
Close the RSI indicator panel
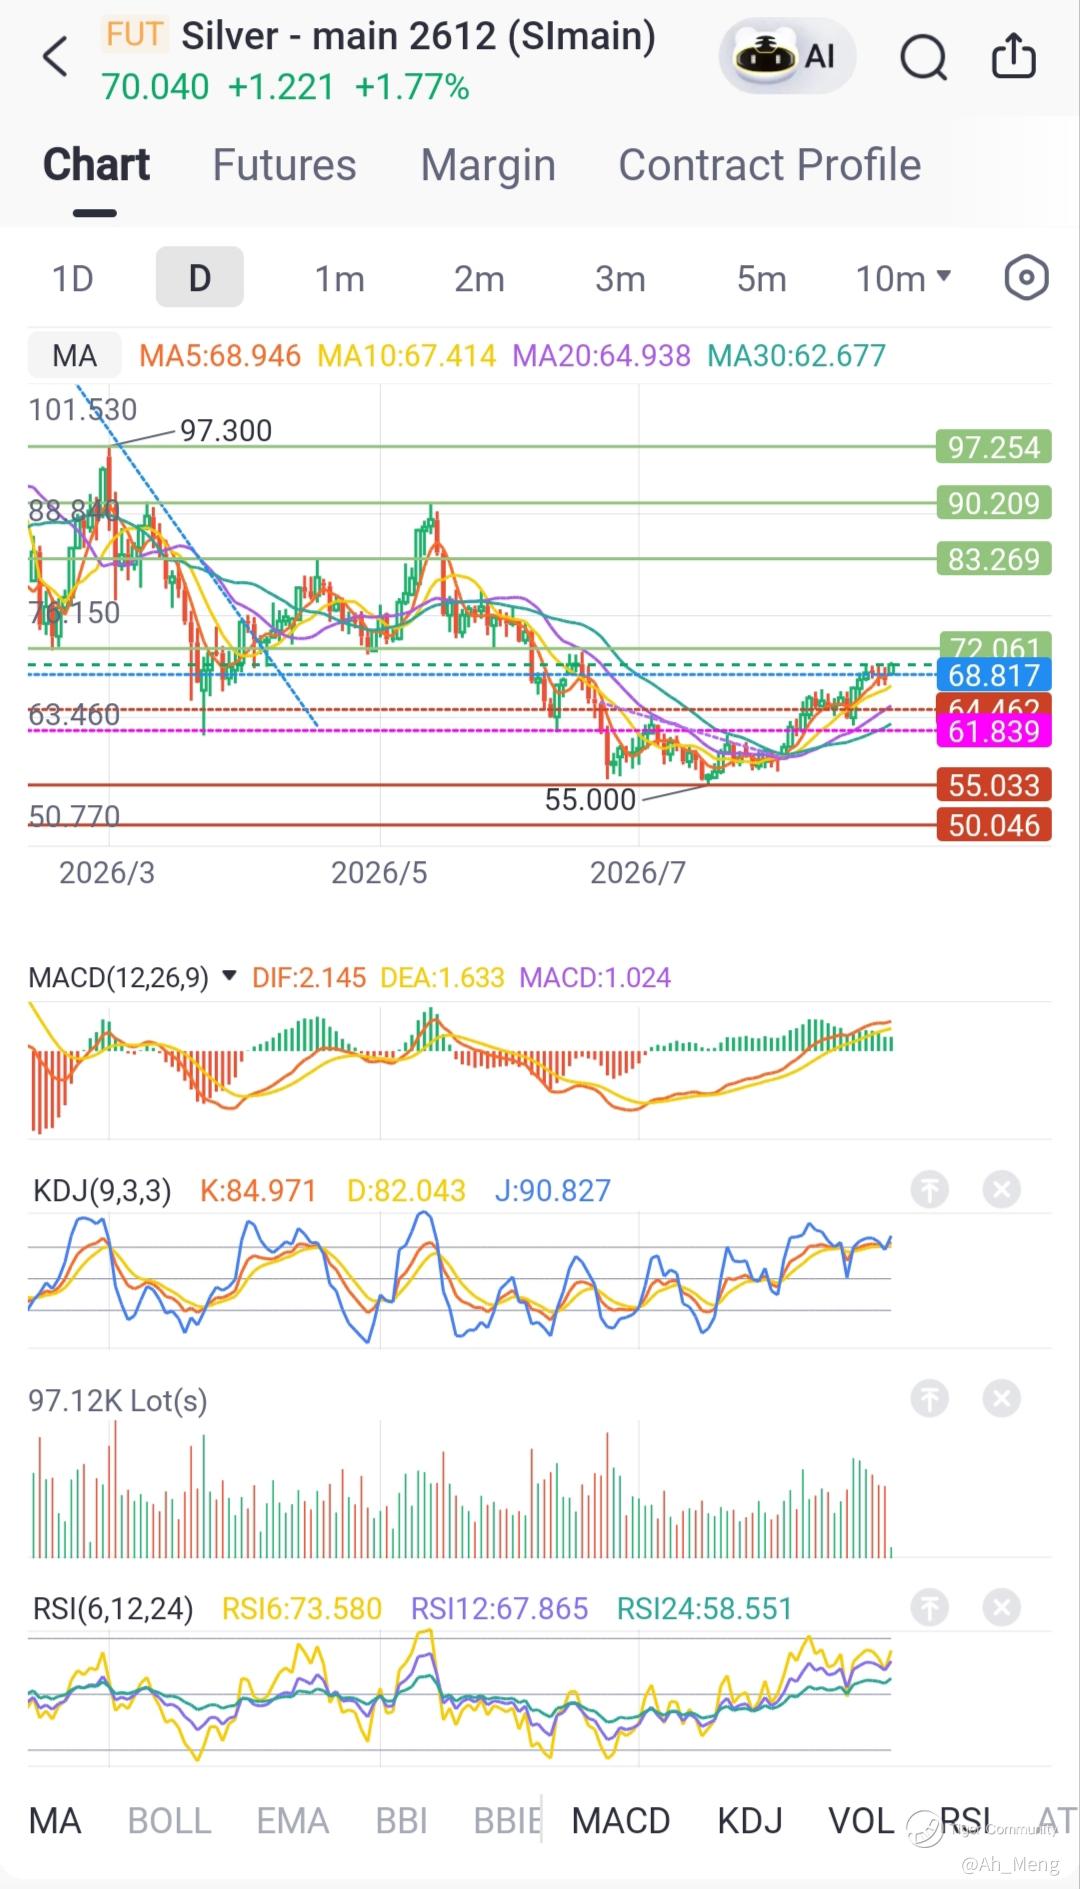click(x=1001, y=1608)
